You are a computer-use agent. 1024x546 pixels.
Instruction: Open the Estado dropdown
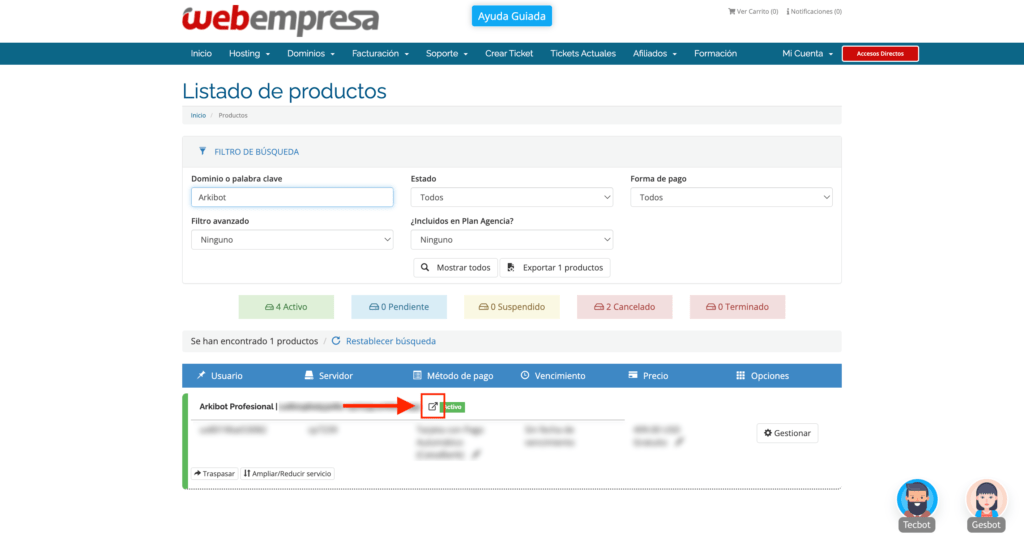click(511, 197)
